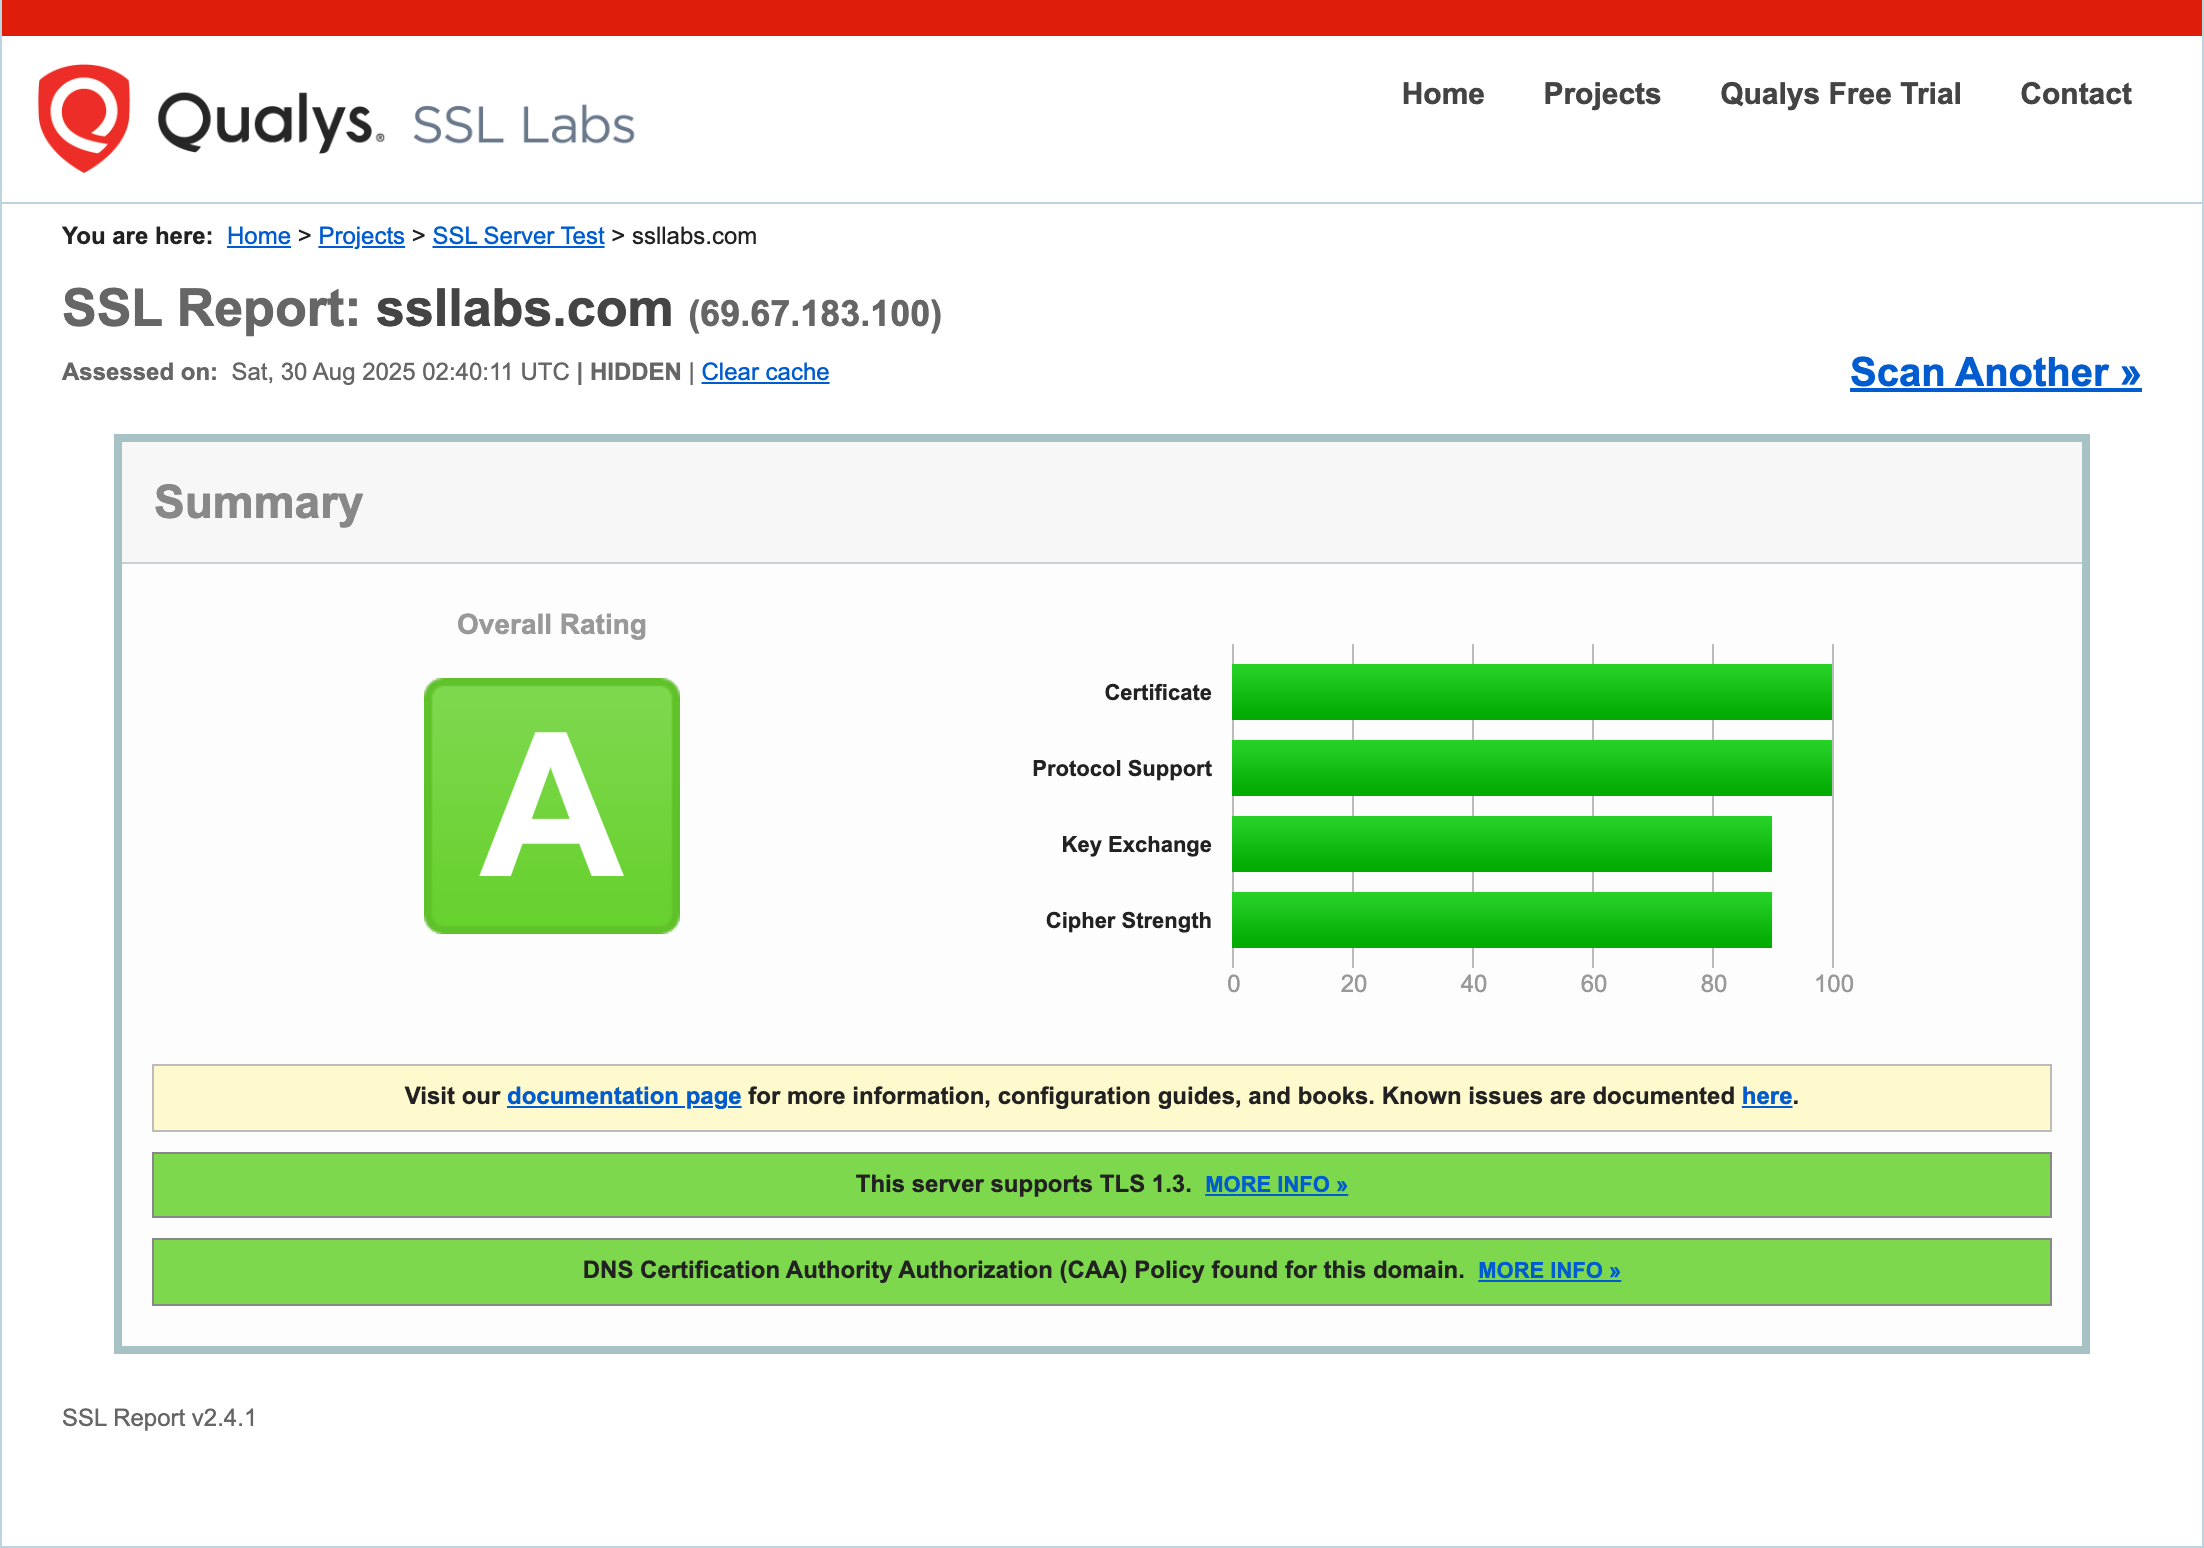Viewport: 2204px width, 1548px height.
Task: Navigate to SSL Server Test breadcrumb
Action: (x=518, y=236)
